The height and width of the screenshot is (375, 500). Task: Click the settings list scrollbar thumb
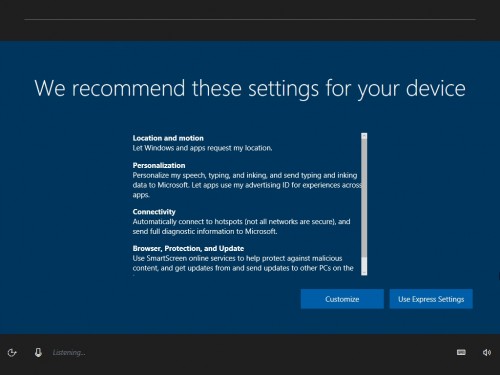pyautogui.click(x=364, y=198)
